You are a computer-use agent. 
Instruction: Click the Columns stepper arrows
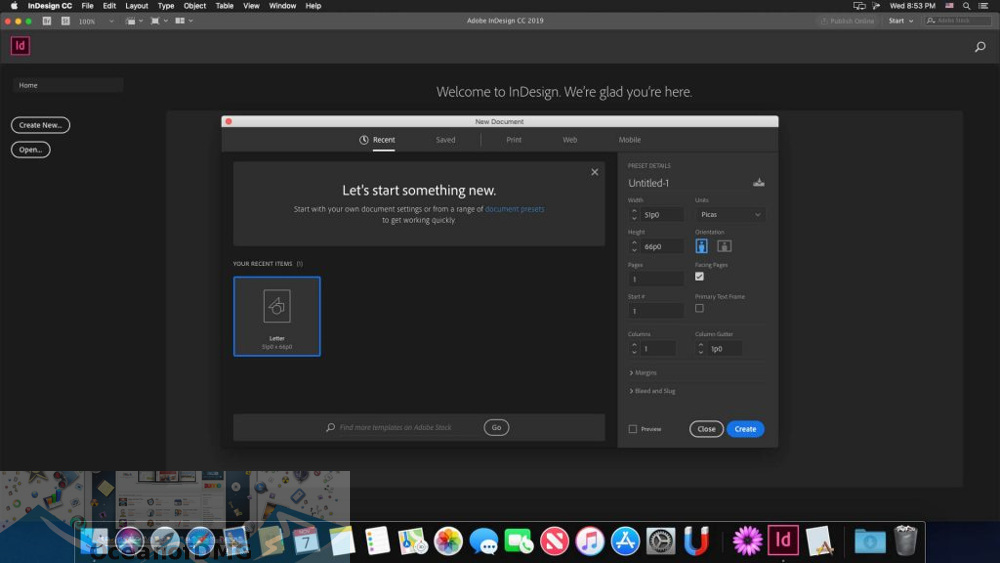click(634, 349)
